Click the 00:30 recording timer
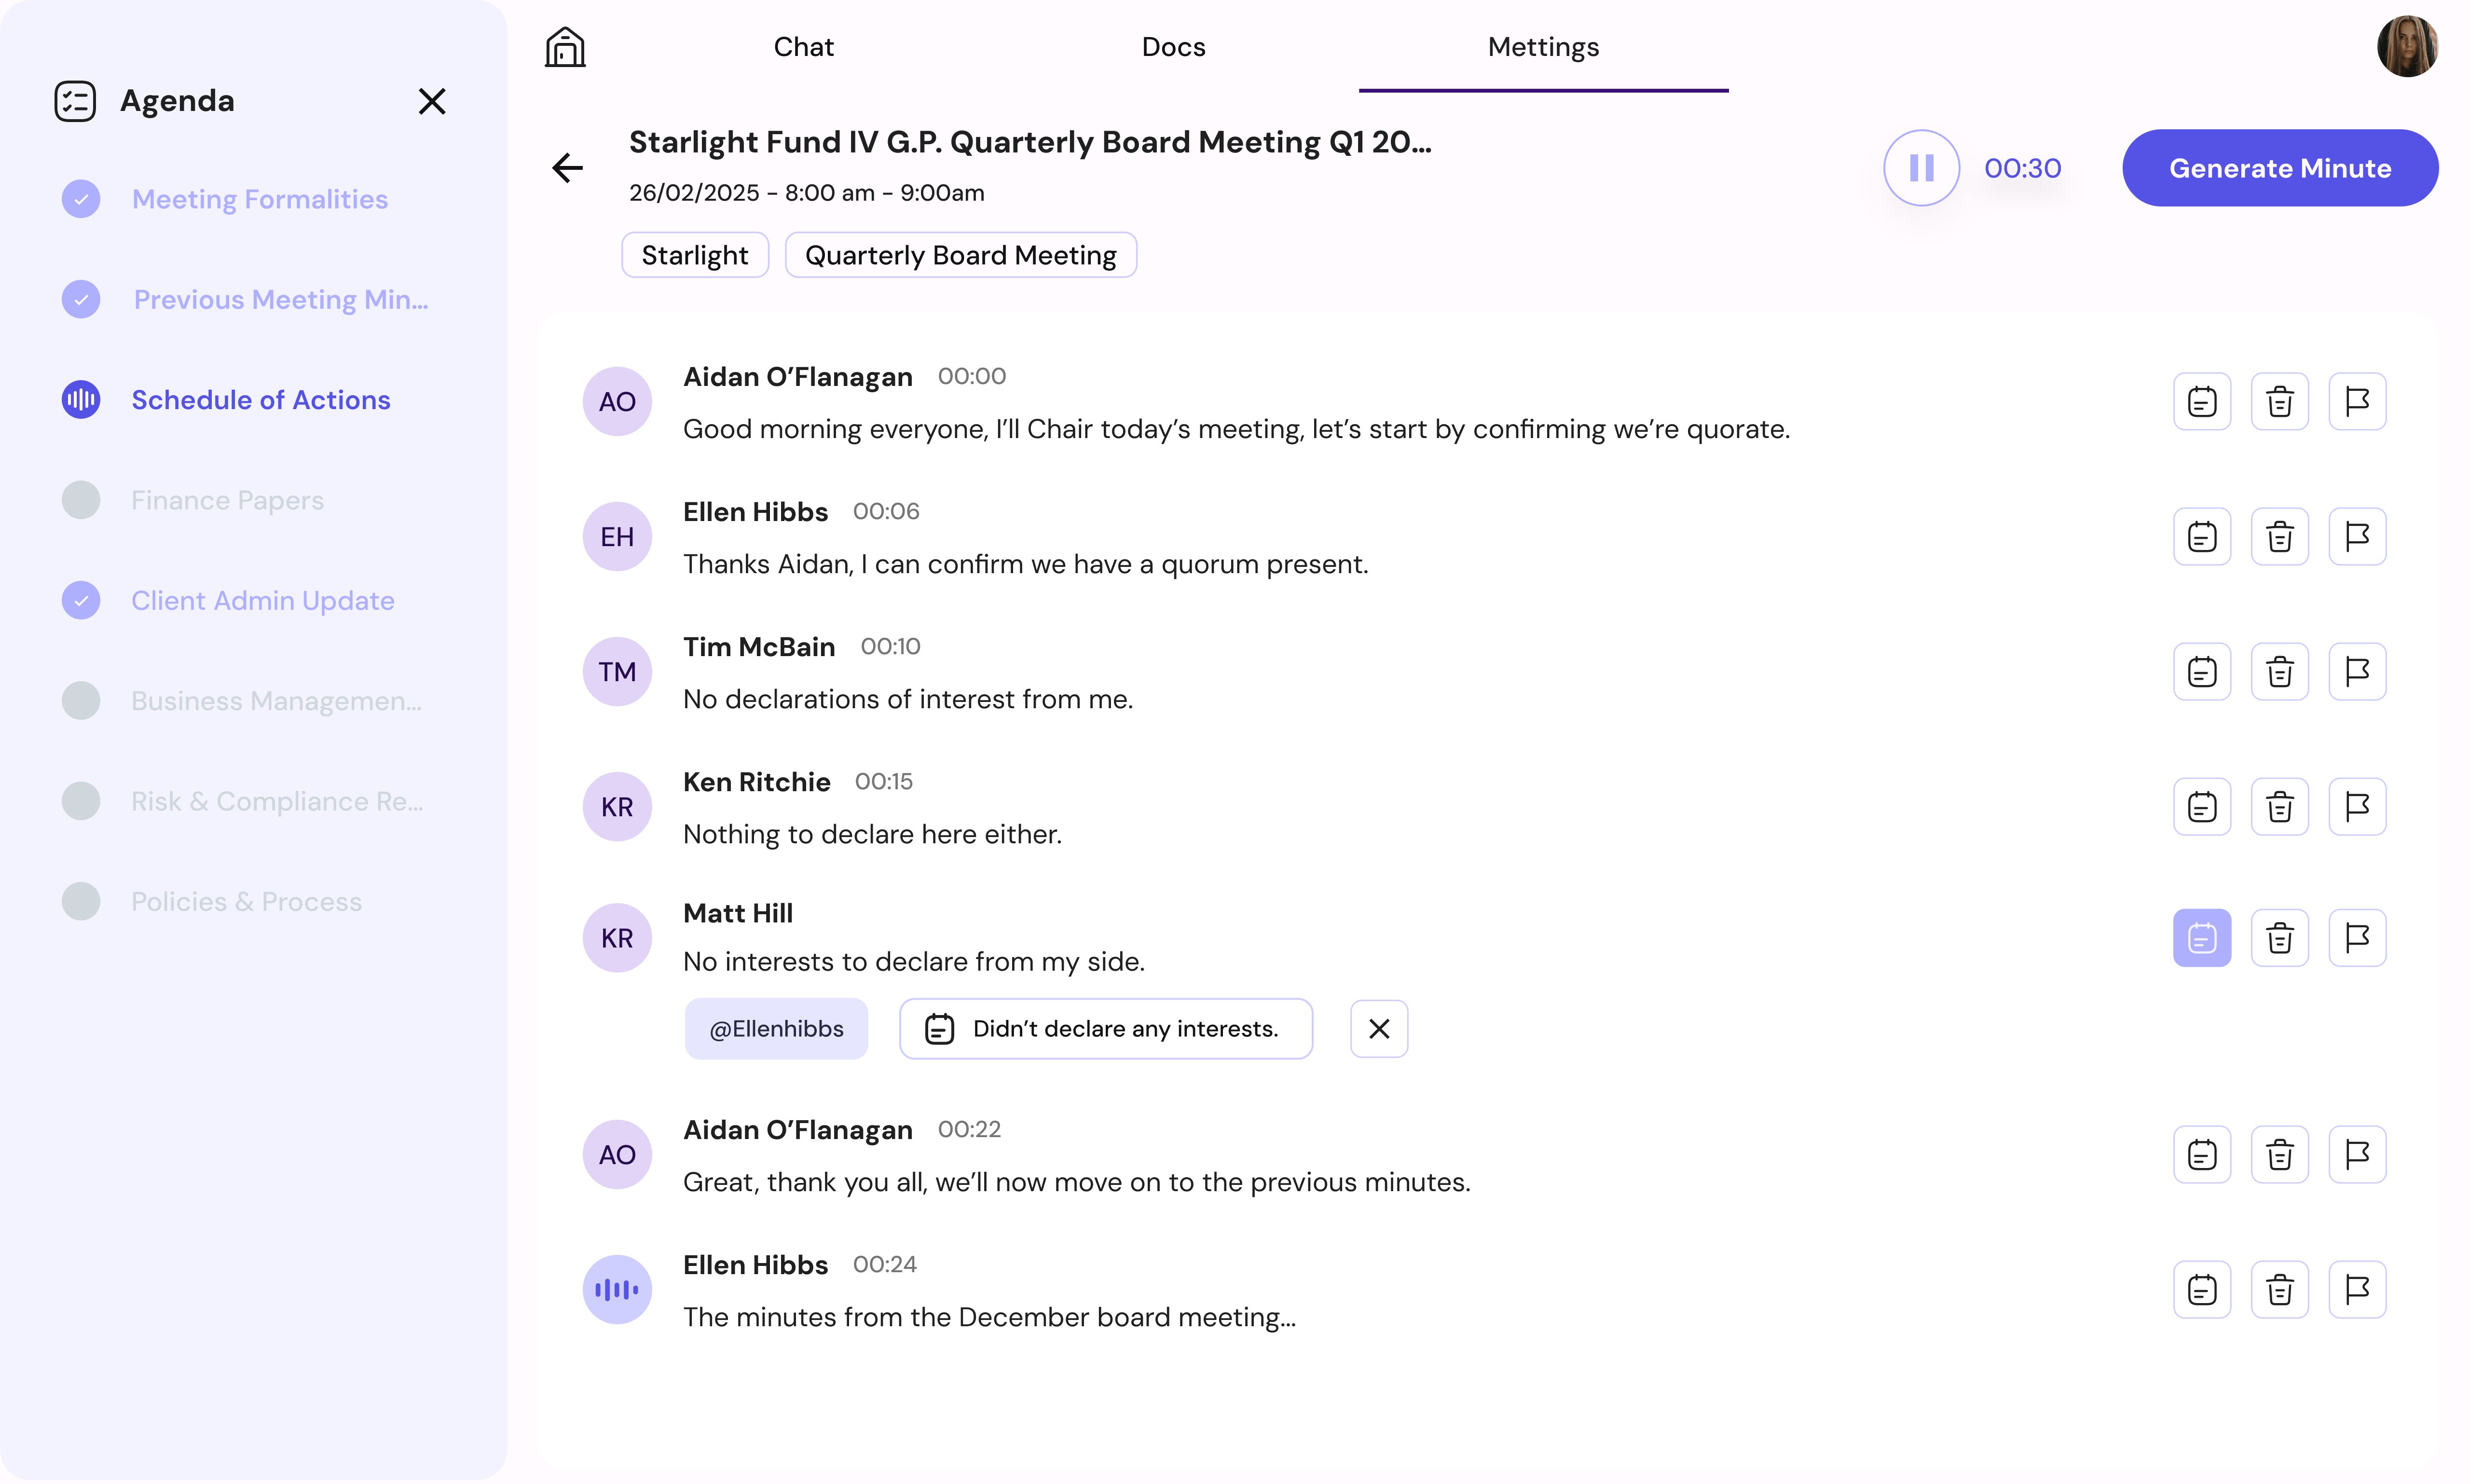The width and height of the screenshot is (2470, 1484). click(2022, 168)
